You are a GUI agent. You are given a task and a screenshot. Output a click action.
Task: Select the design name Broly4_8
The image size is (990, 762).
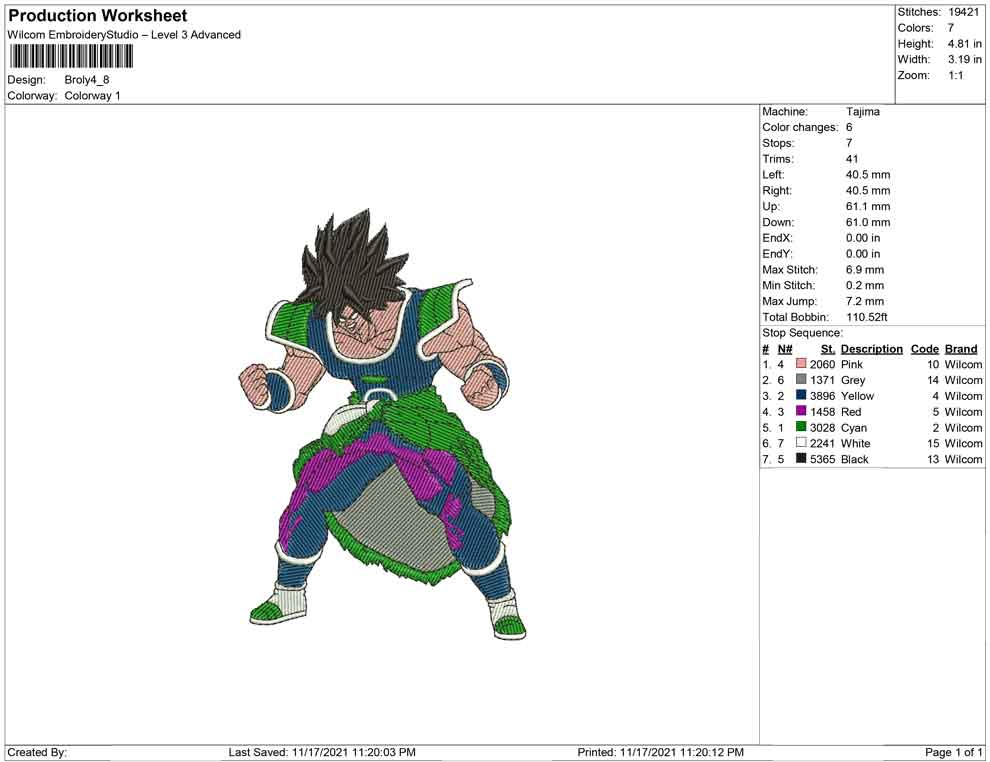(x=93, y=79)
